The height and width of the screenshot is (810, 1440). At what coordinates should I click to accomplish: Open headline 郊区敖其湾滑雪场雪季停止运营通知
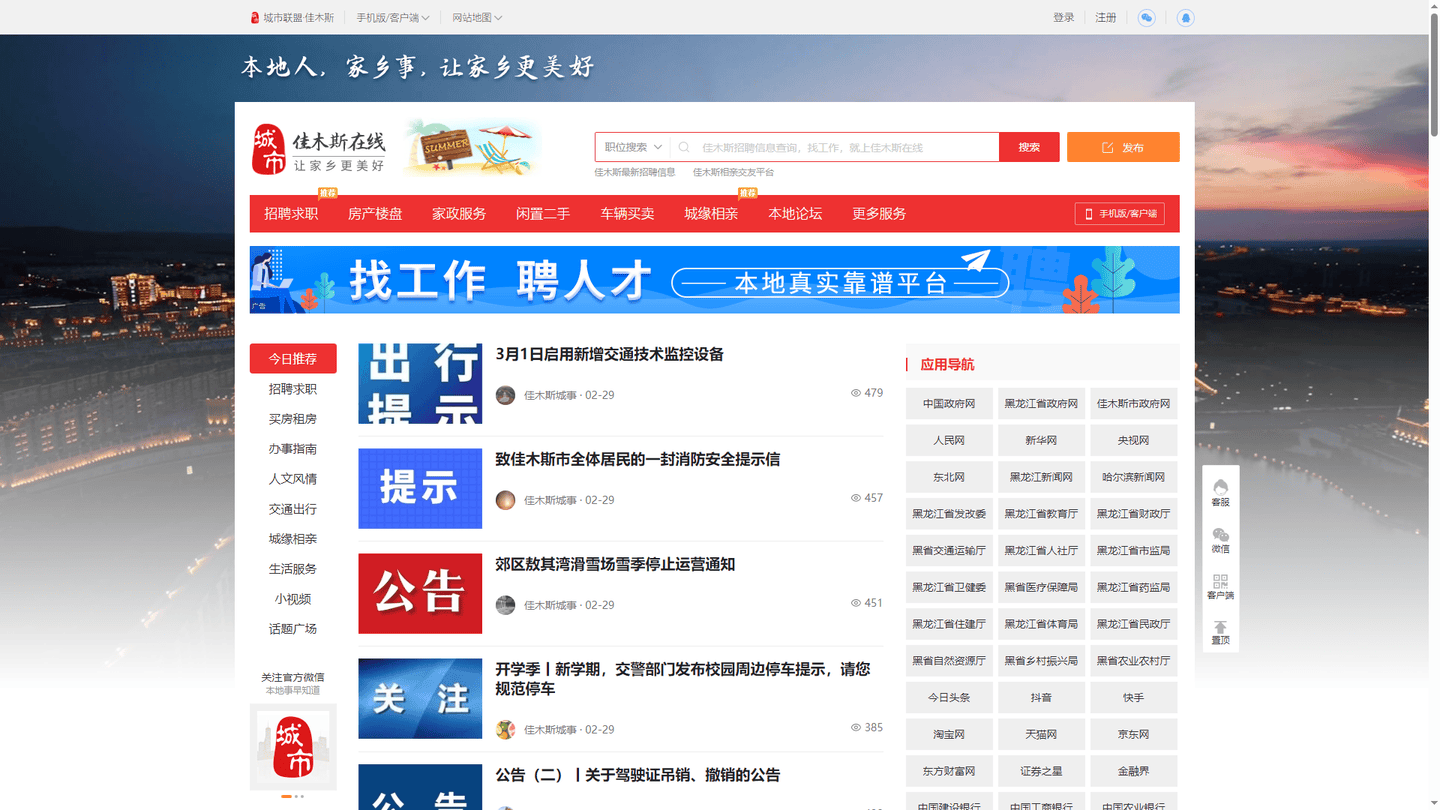pyautogui.click(x=615, y=564)
